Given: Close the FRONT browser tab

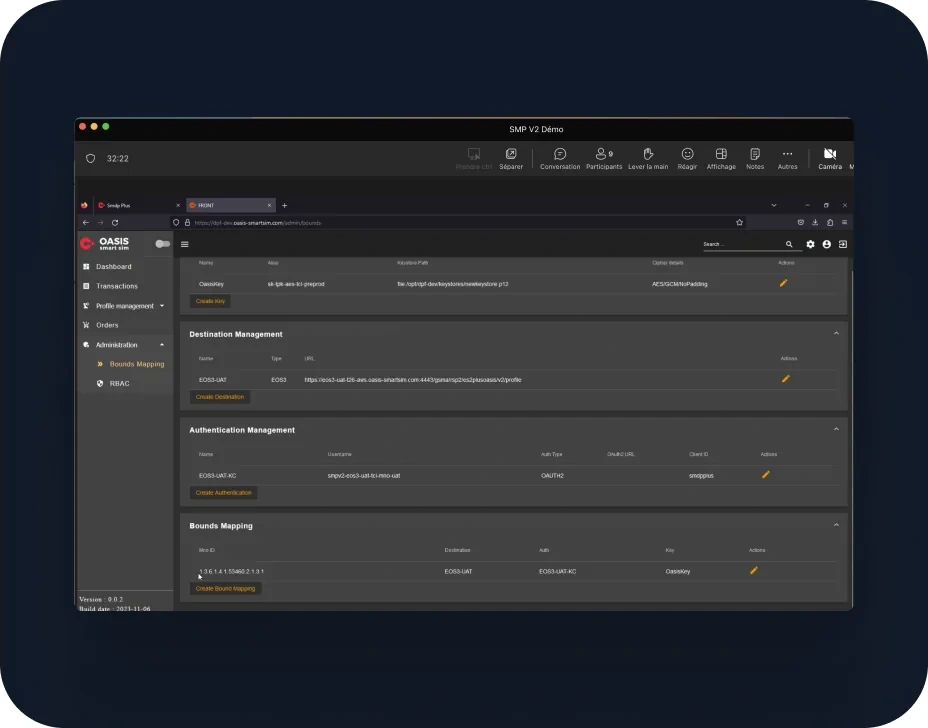Looking at the screenshot, I should (269, 205).
